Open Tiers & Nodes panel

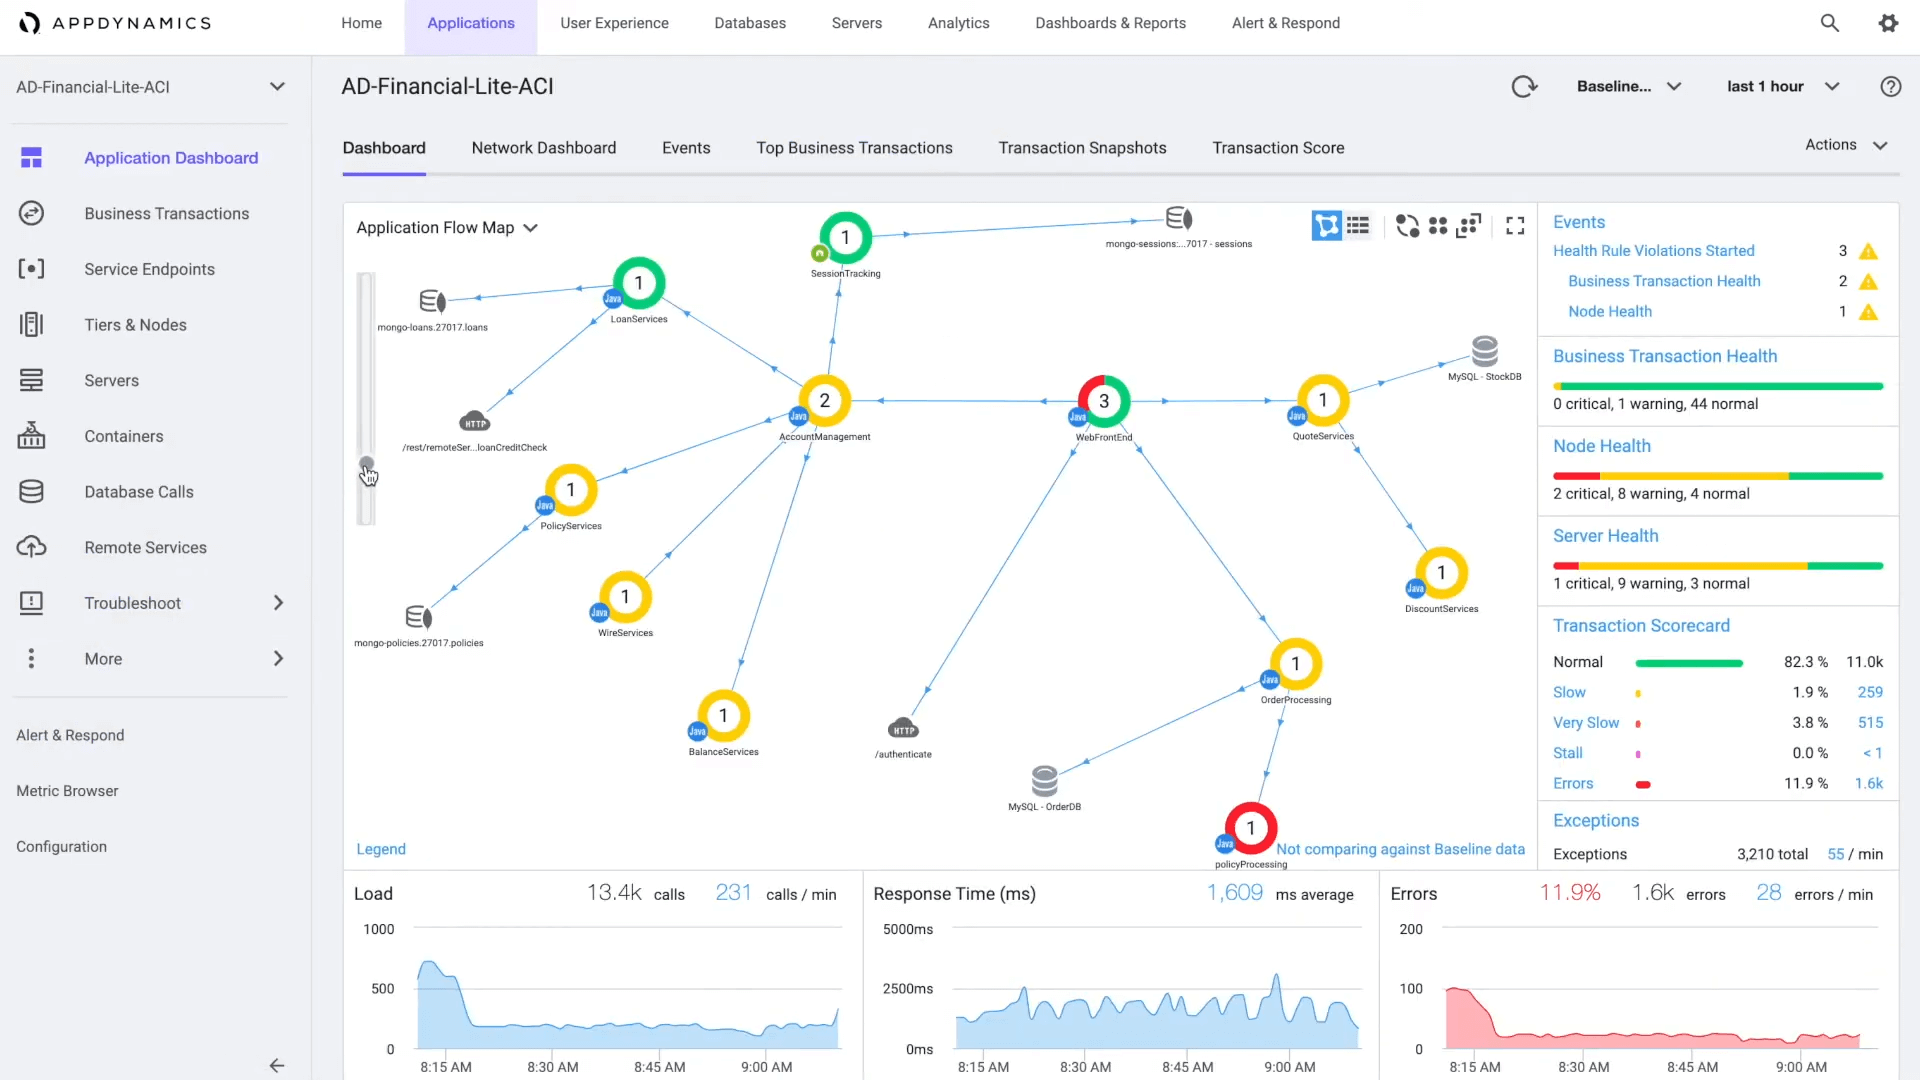coord(135,324)
